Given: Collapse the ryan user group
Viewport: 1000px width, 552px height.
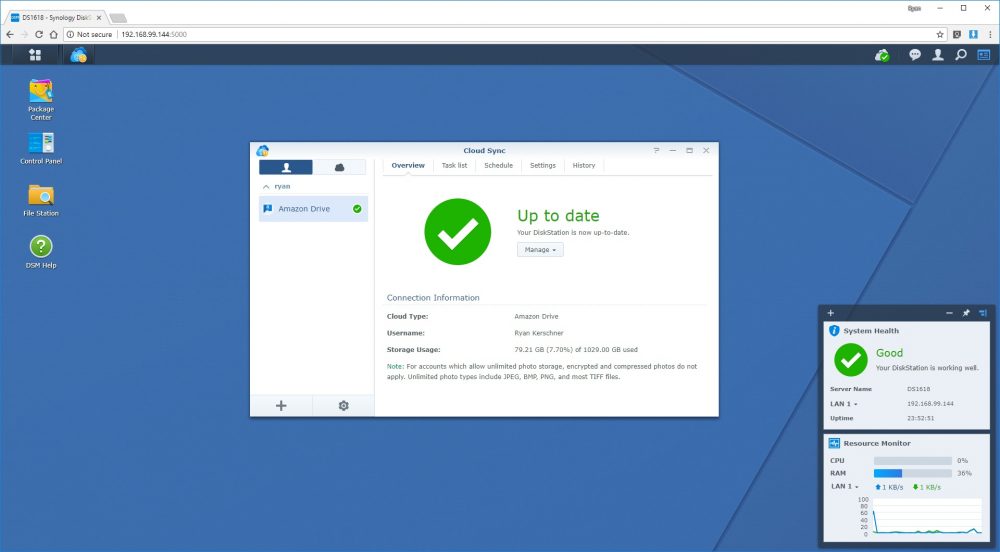Looking at the screenshot, I should (266, 187).
